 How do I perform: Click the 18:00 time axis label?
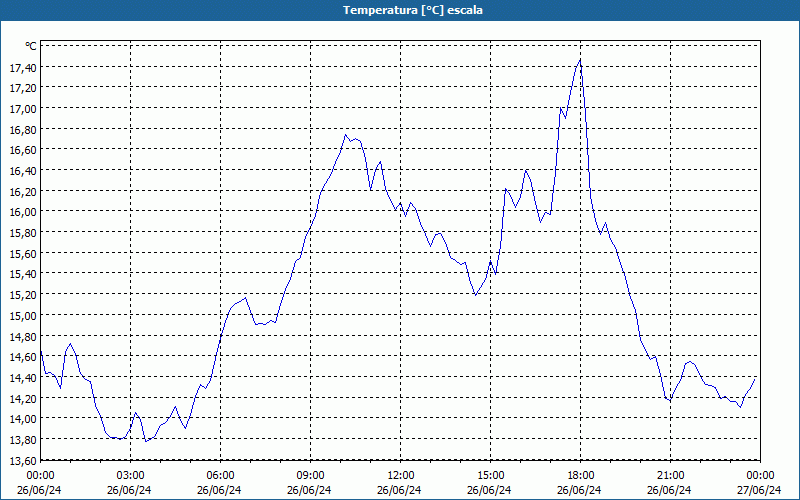pyautogui.click(x=581, y=476)
